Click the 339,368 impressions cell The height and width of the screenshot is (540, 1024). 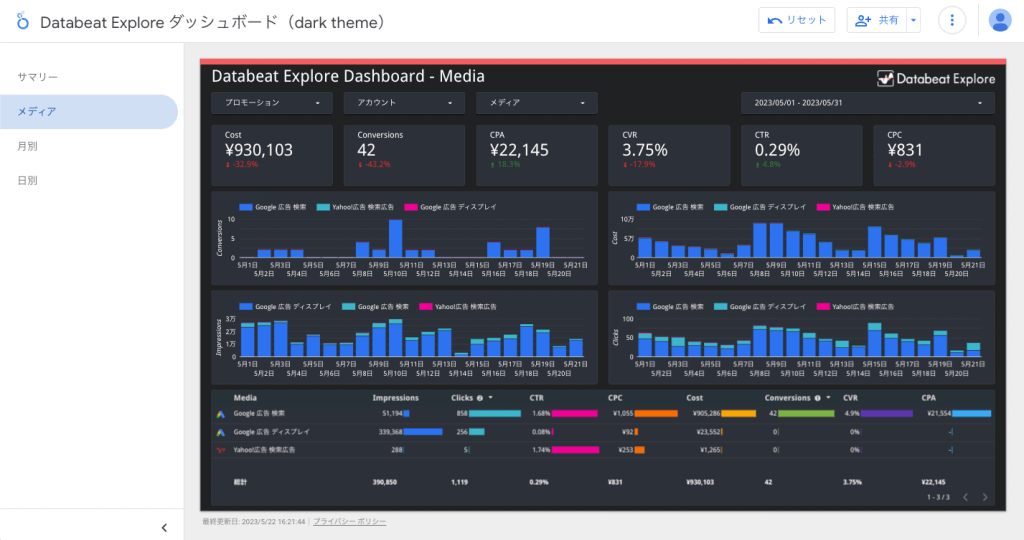point(391,432)
